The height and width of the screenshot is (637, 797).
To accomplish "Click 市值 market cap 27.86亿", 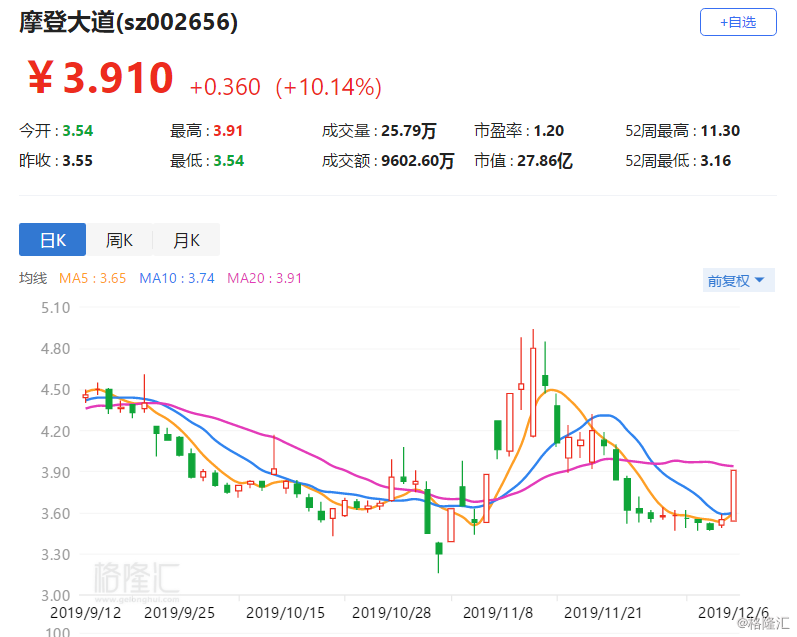I will (545, 161).
